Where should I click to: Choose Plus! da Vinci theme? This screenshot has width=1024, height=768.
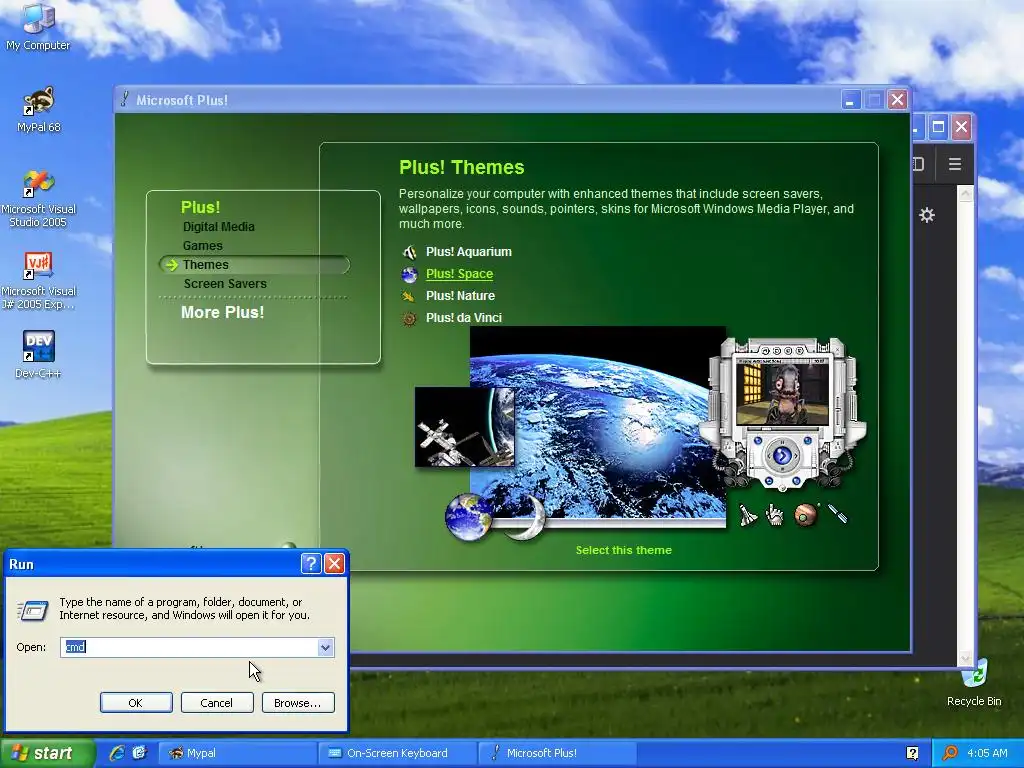(464, 318)
